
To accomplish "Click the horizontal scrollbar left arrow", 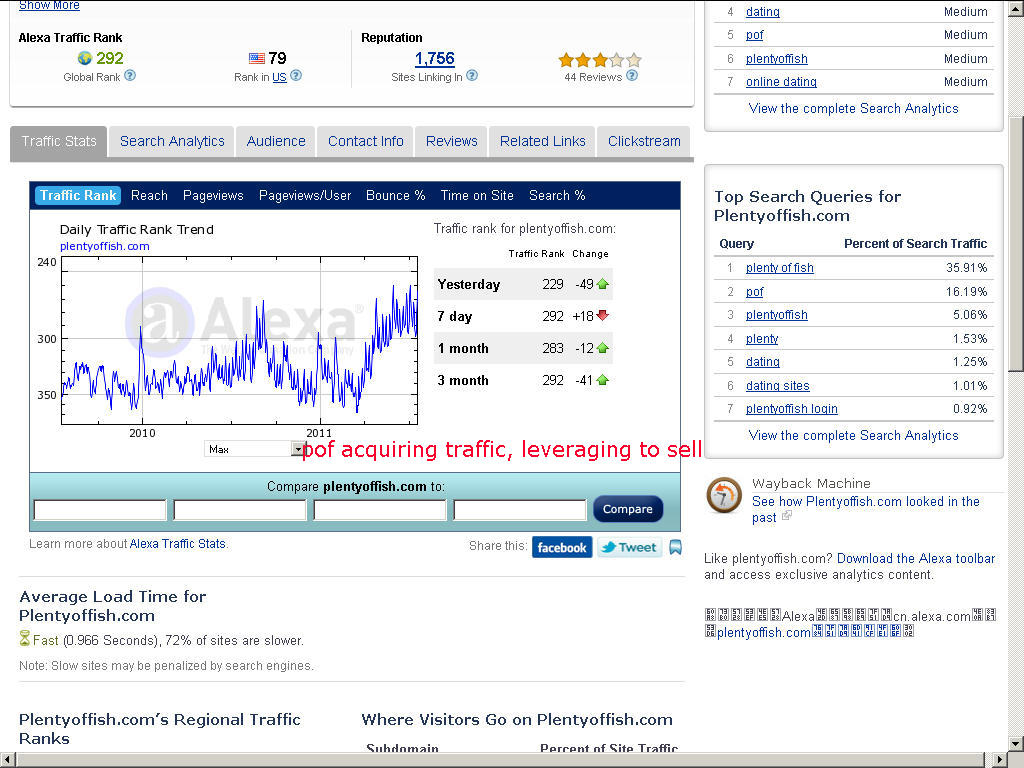I will pyautogui.click(x=7, y=760).
